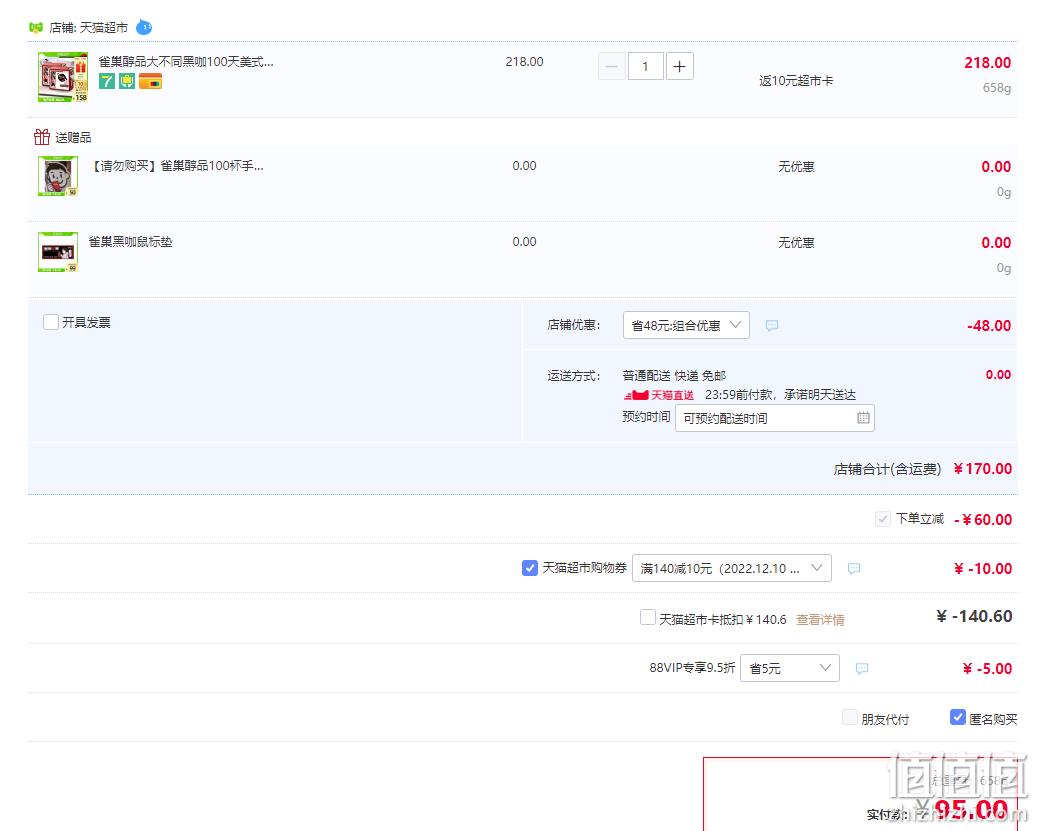Click the 88VIP专享9.5折 label
The width and height of the screenshot is (1037, 831).
pos(692,668)
